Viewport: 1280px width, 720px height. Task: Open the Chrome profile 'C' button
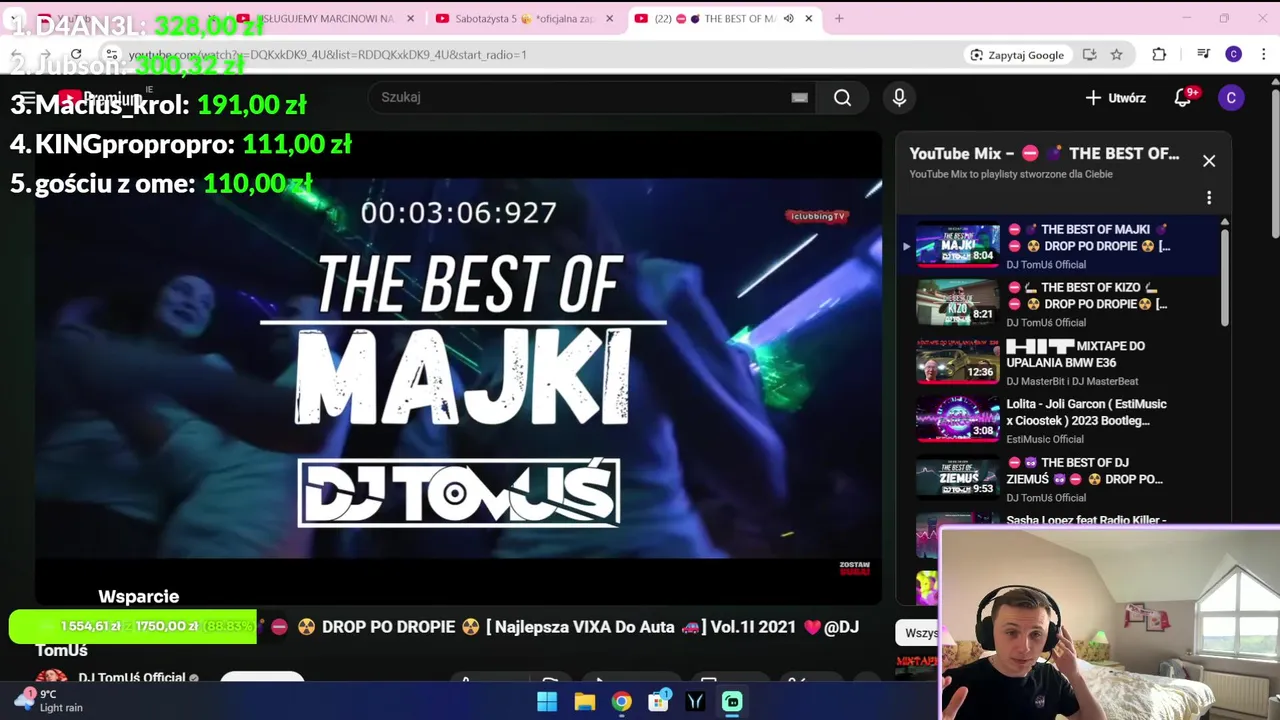pyautogui.click(x=1234, y=55)
